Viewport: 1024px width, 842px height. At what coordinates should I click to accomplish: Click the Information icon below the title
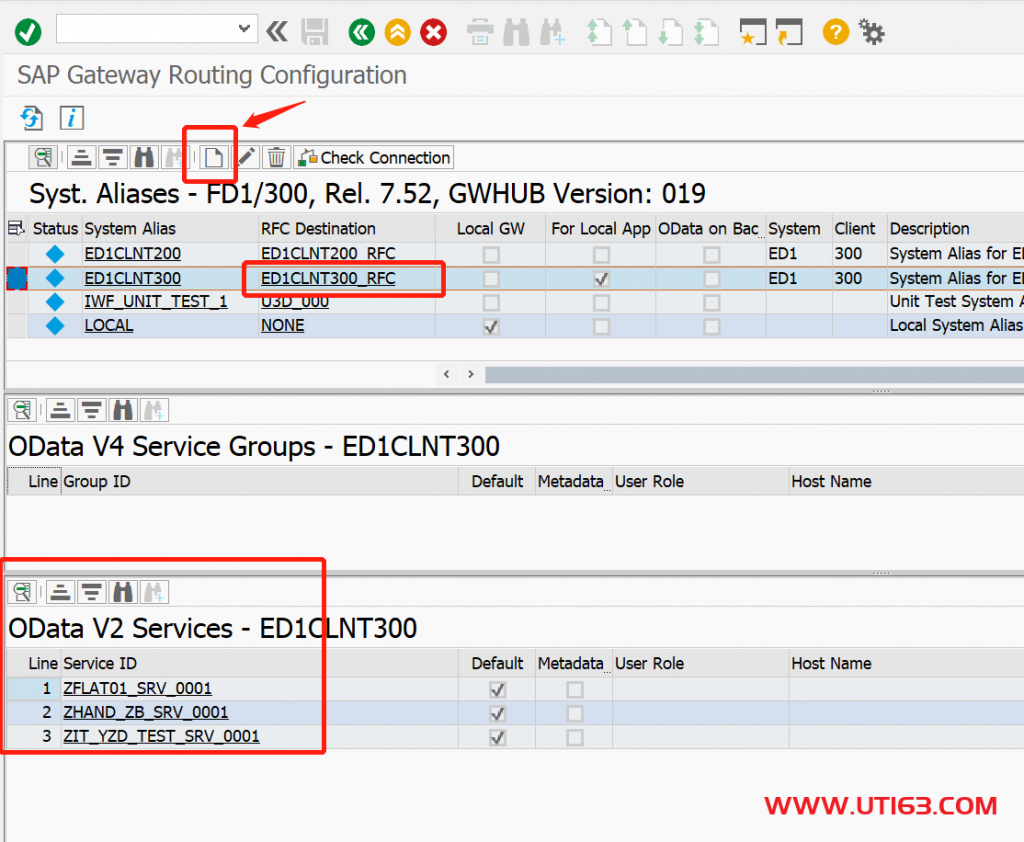[x=72, y=118]
